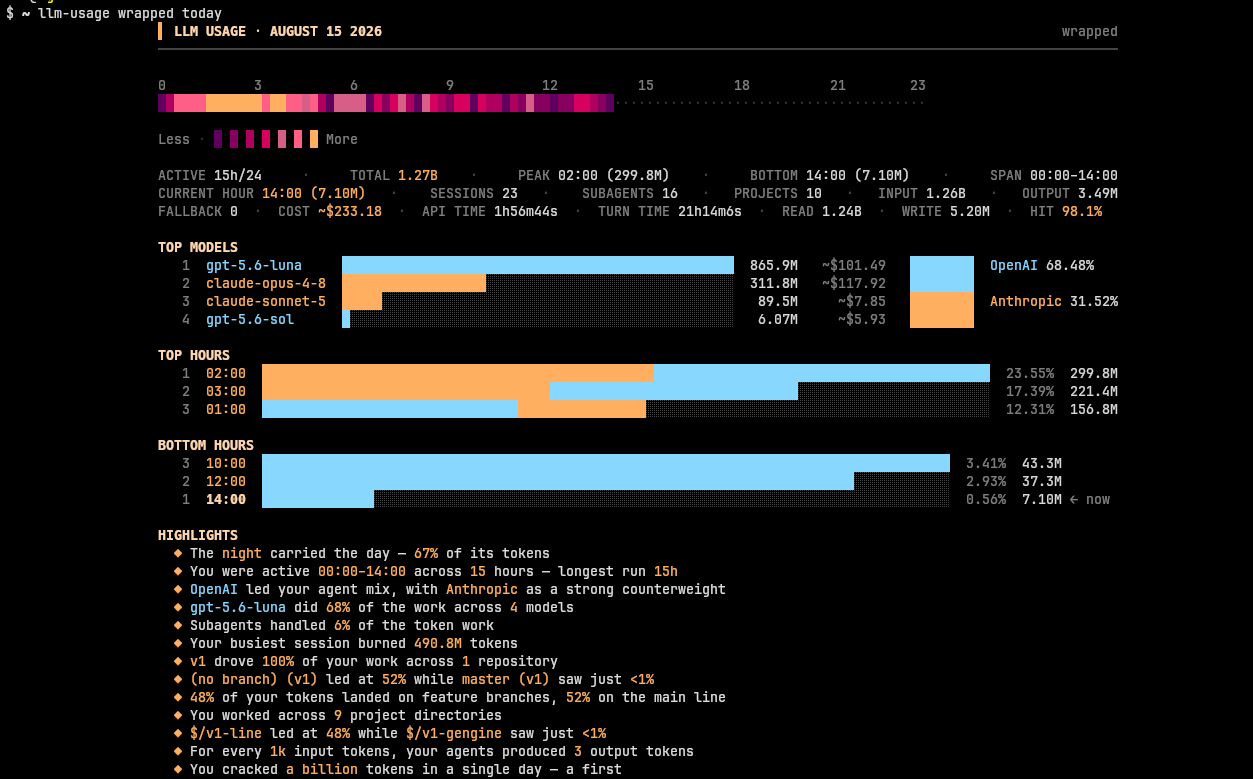1253x779 pixels.
Task: Click the 17.39% percentage in top hours
Action: [x=1030, y=391]
